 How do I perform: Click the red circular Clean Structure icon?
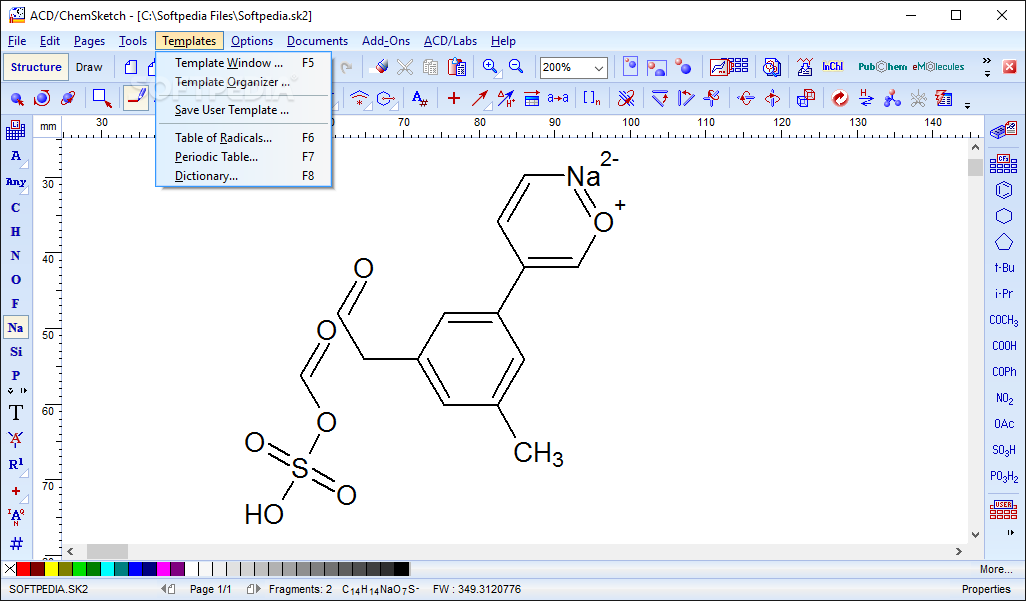click(840, 98)
